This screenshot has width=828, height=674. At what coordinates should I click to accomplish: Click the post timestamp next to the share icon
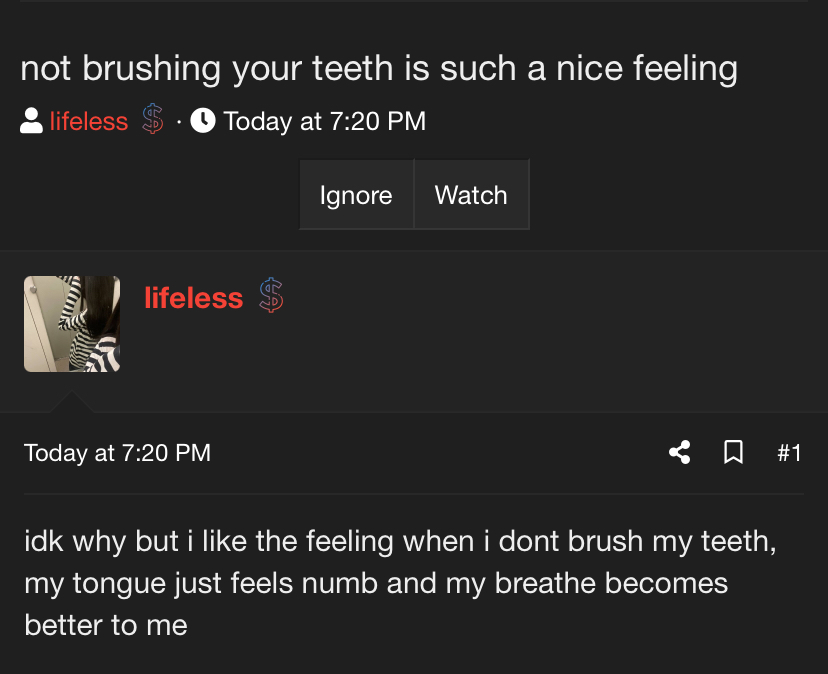(117, 453)
